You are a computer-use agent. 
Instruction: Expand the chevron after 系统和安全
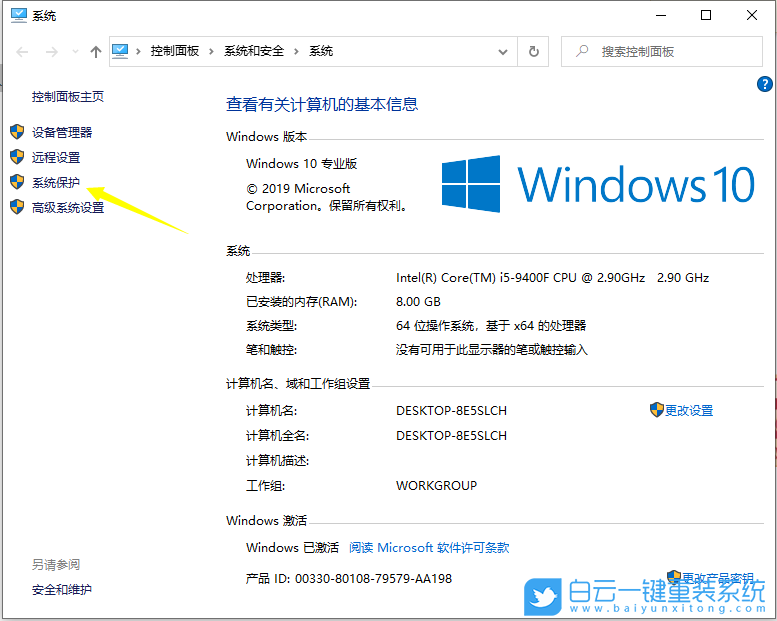coord(296,52)
